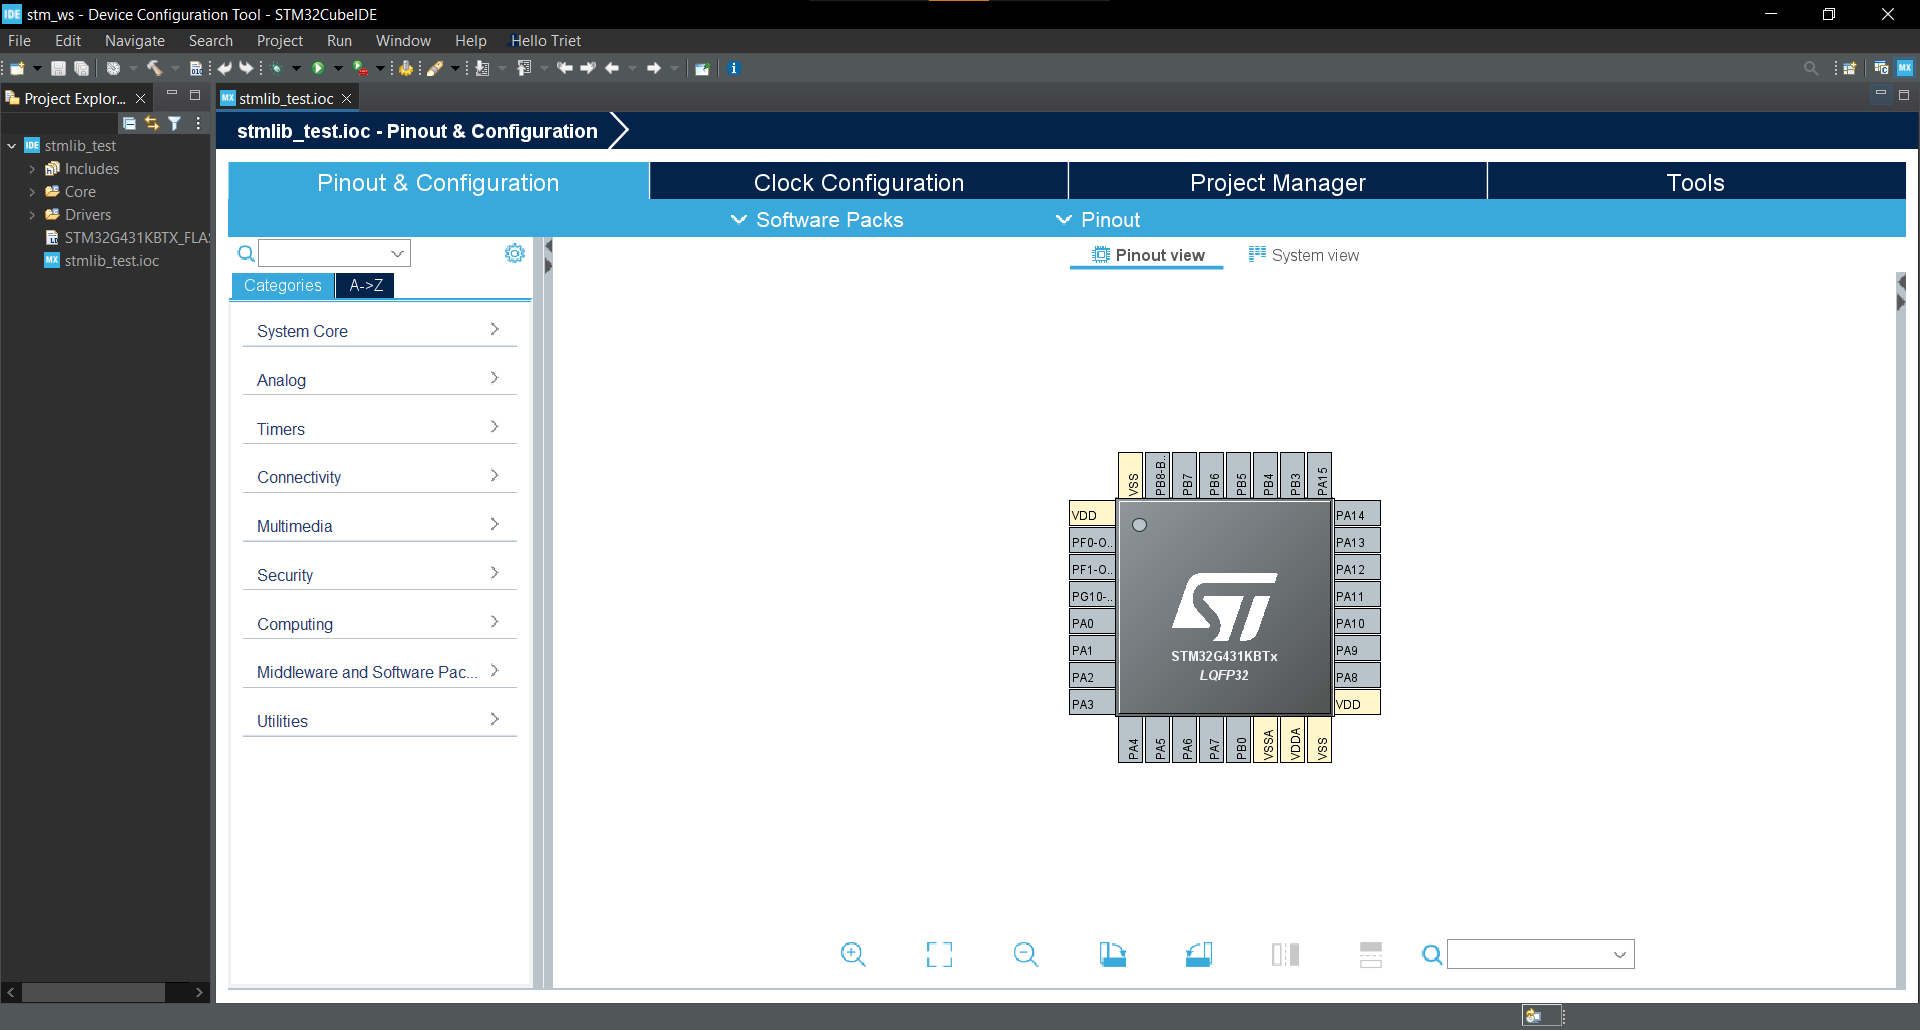Screen dimensions: 1920x1030
Task: Click the blue info icon in toolbar
Action: [733, 68]
